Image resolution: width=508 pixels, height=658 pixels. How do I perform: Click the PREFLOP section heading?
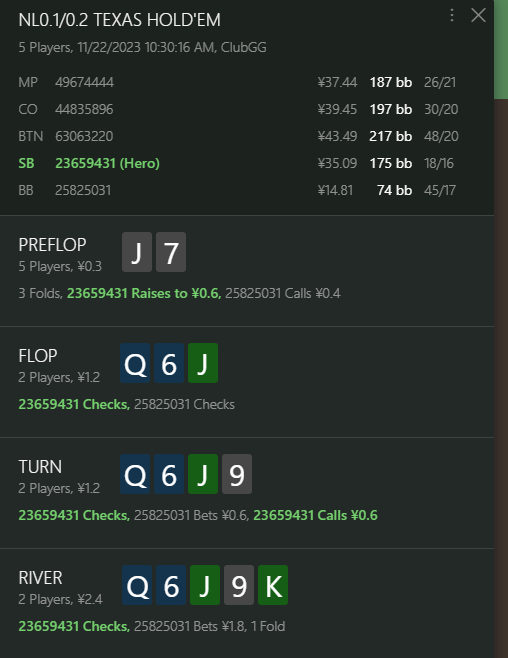coord(52,245)
